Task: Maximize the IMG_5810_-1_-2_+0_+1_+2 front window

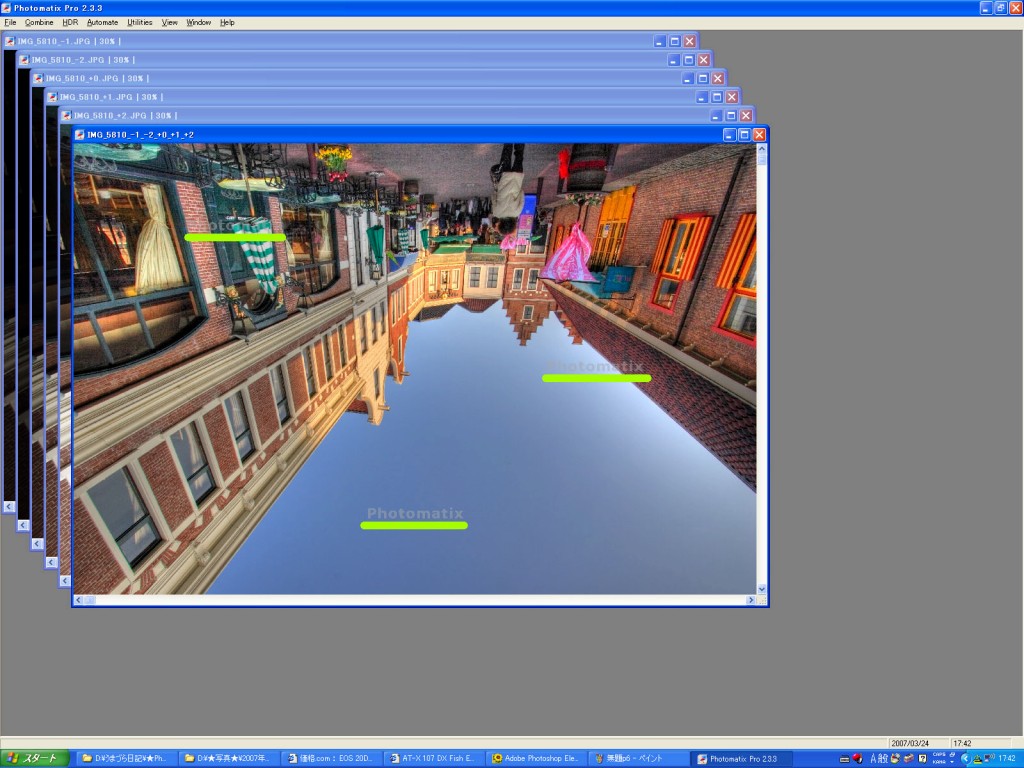Action: [744, 135]
